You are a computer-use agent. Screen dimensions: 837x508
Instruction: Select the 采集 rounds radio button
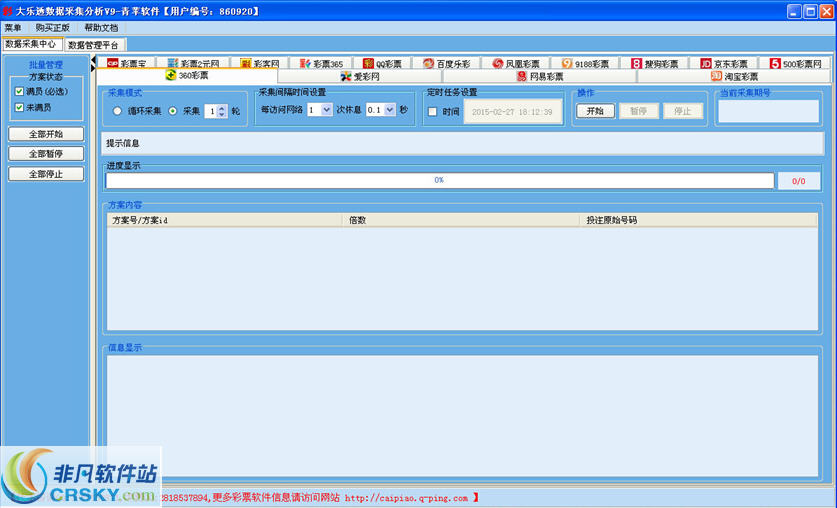[173, 111]
